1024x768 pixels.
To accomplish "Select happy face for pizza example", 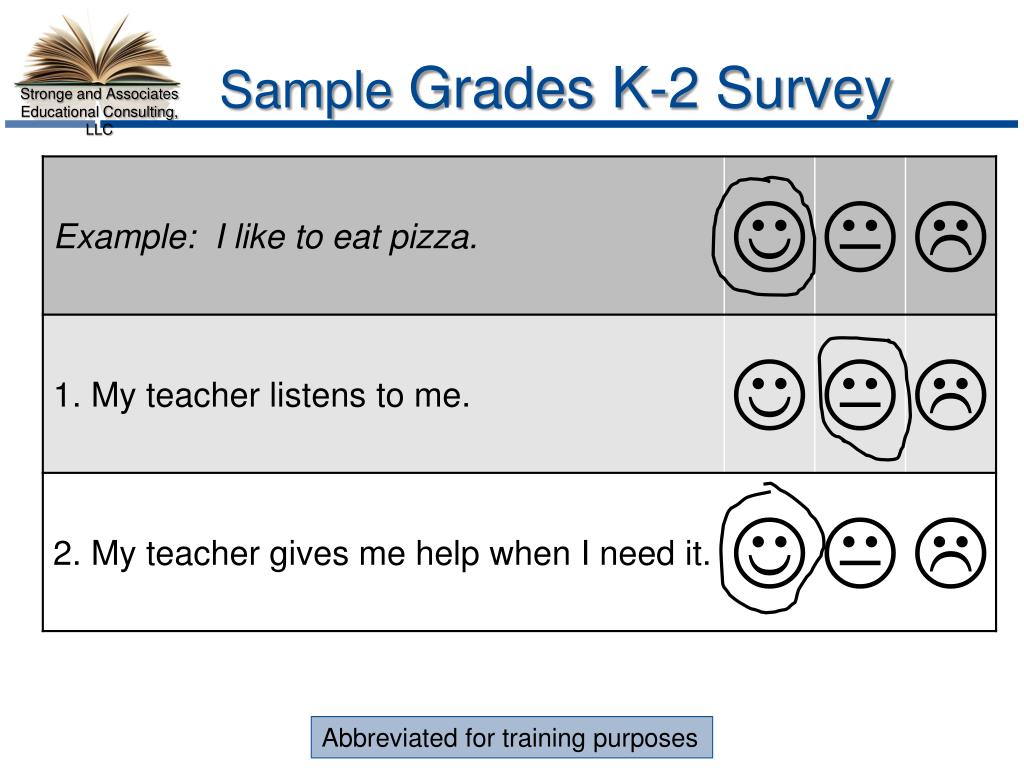I will 769,236.
